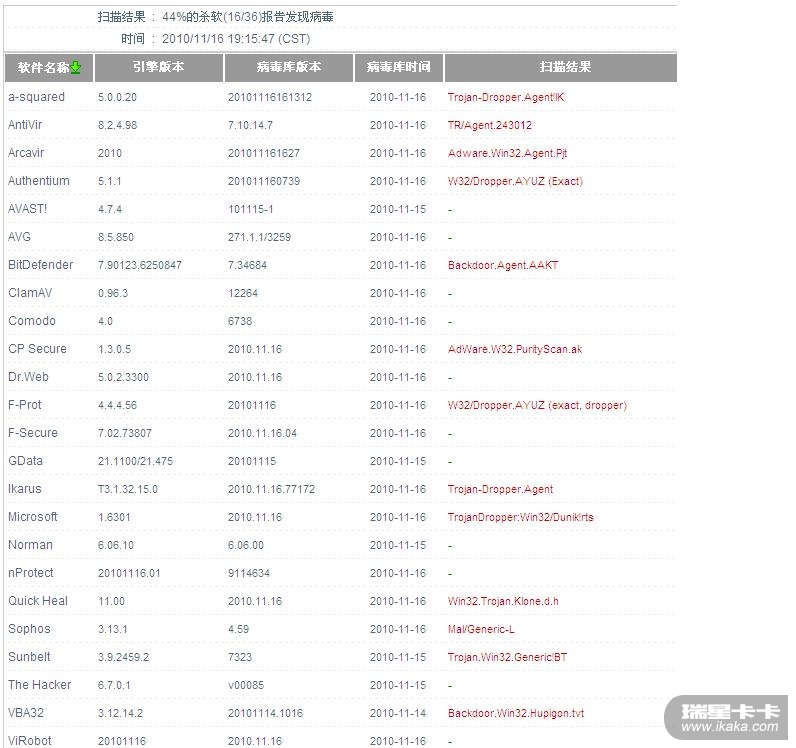Select the Authentium row name
The width and height of the screenshot is (796, 748).
[39, 181]
